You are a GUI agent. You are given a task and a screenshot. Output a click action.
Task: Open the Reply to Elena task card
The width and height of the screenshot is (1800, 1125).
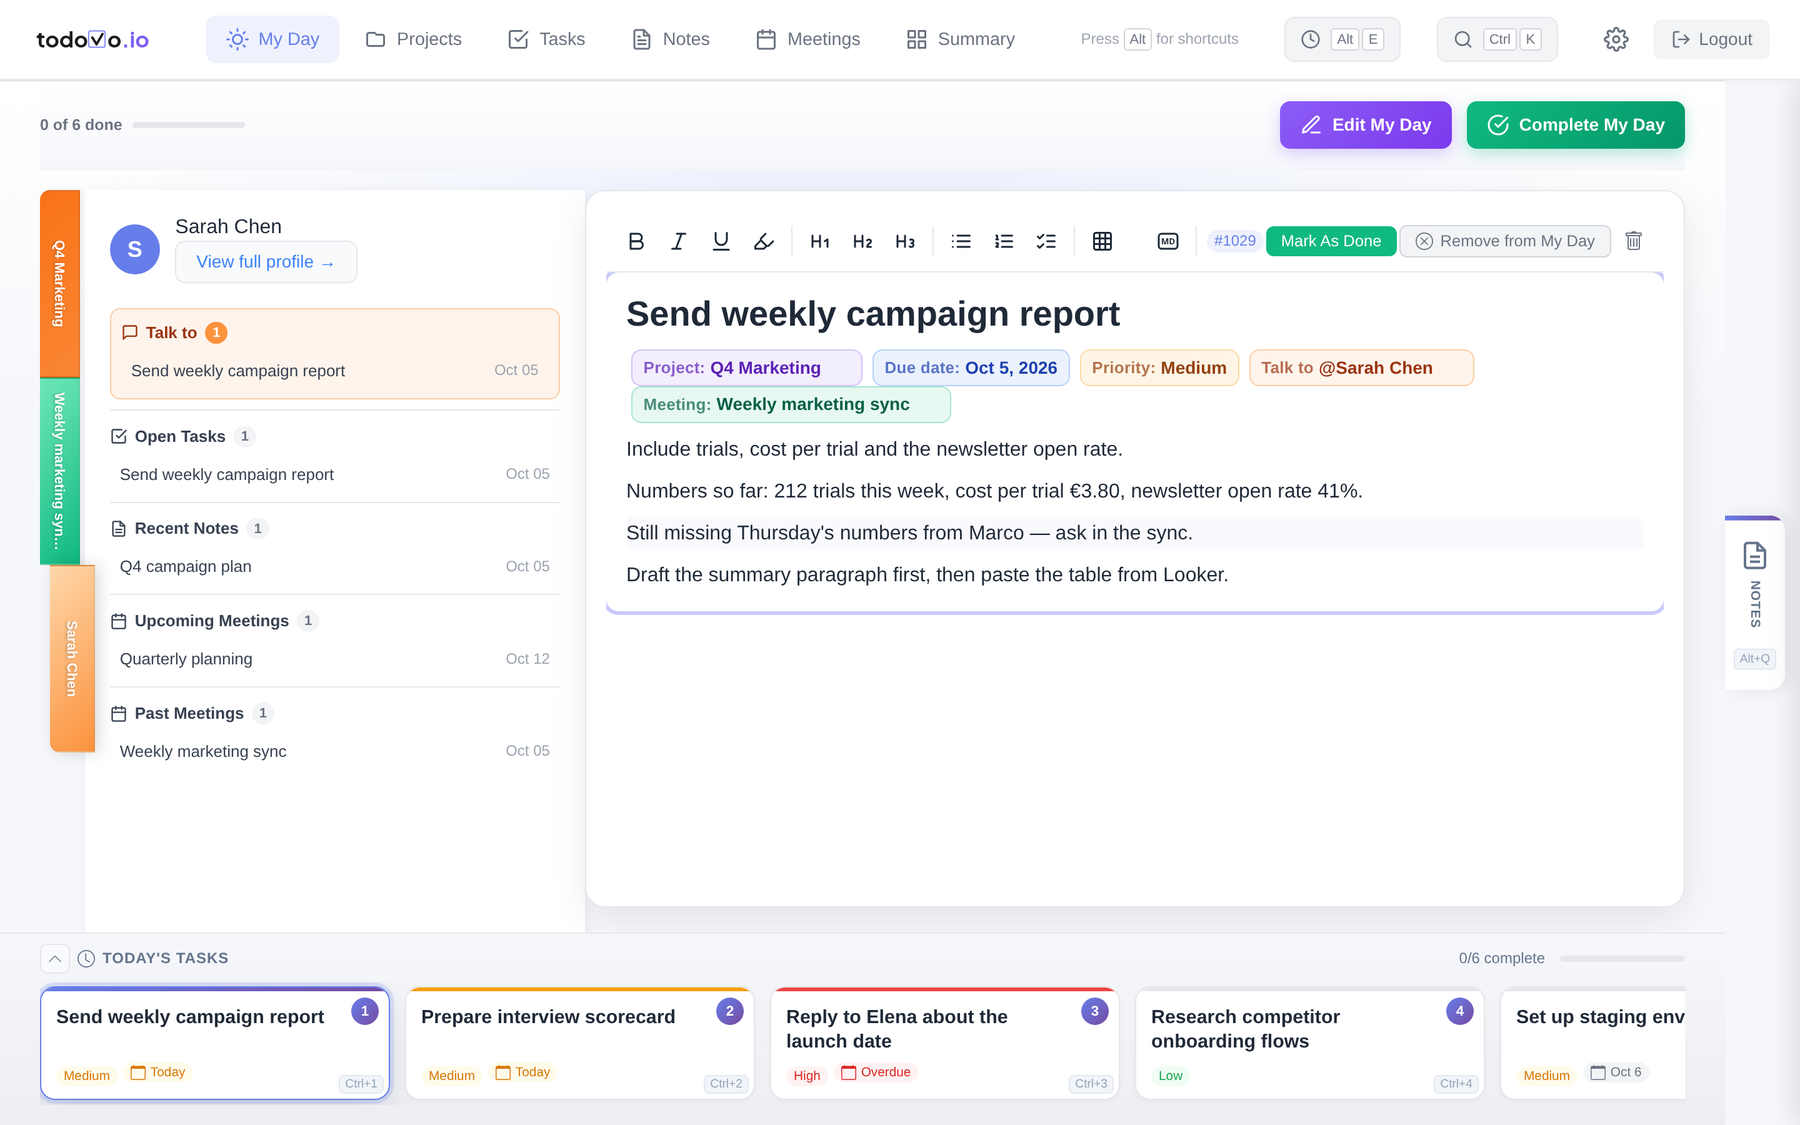945,1043
